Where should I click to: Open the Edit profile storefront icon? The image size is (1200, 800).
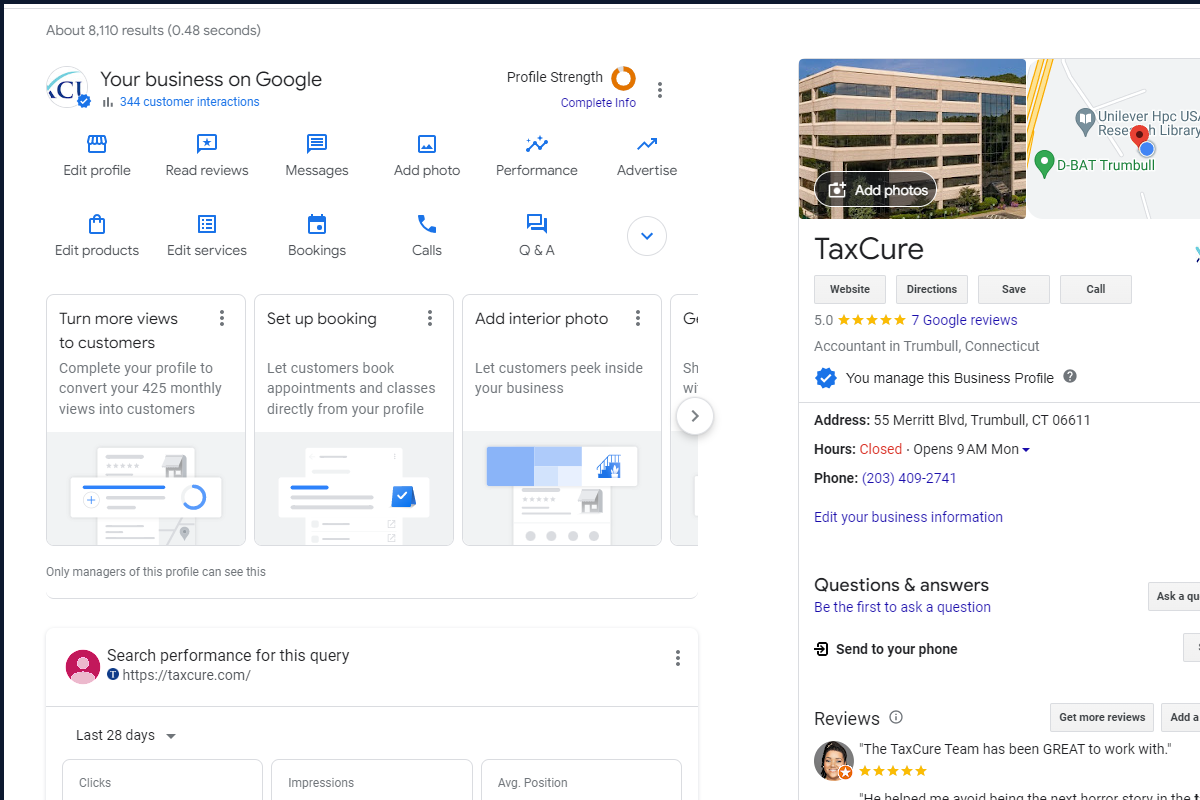(x=97, y=144)
